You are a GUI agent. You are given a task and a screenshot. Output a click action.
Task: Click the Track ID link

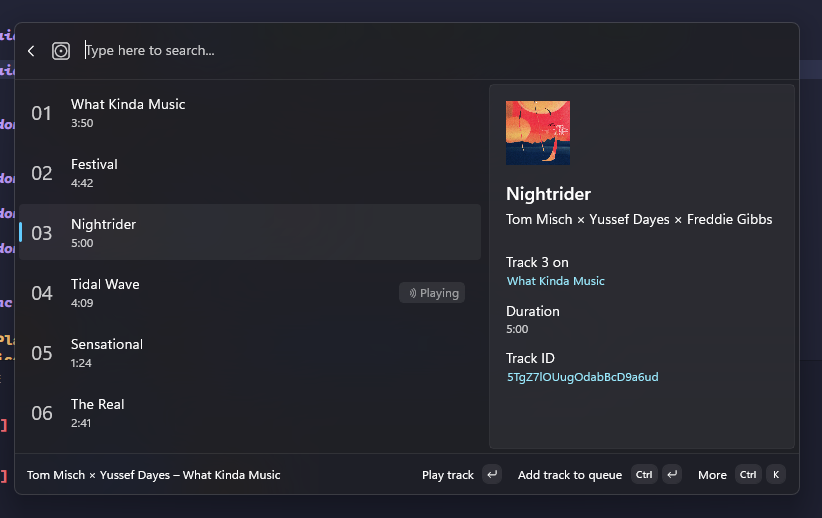pos(582,377)
